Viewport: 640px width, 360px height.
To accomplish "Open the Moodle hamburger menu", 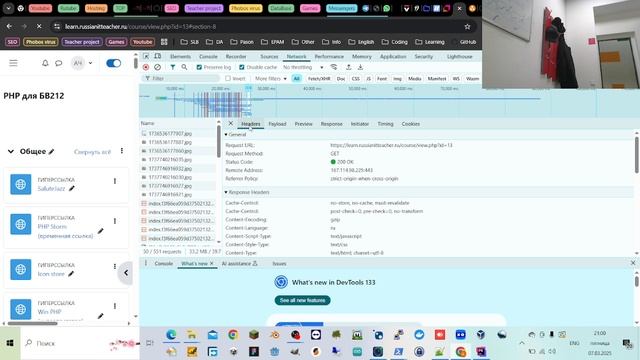I will [x=13, y=63].
